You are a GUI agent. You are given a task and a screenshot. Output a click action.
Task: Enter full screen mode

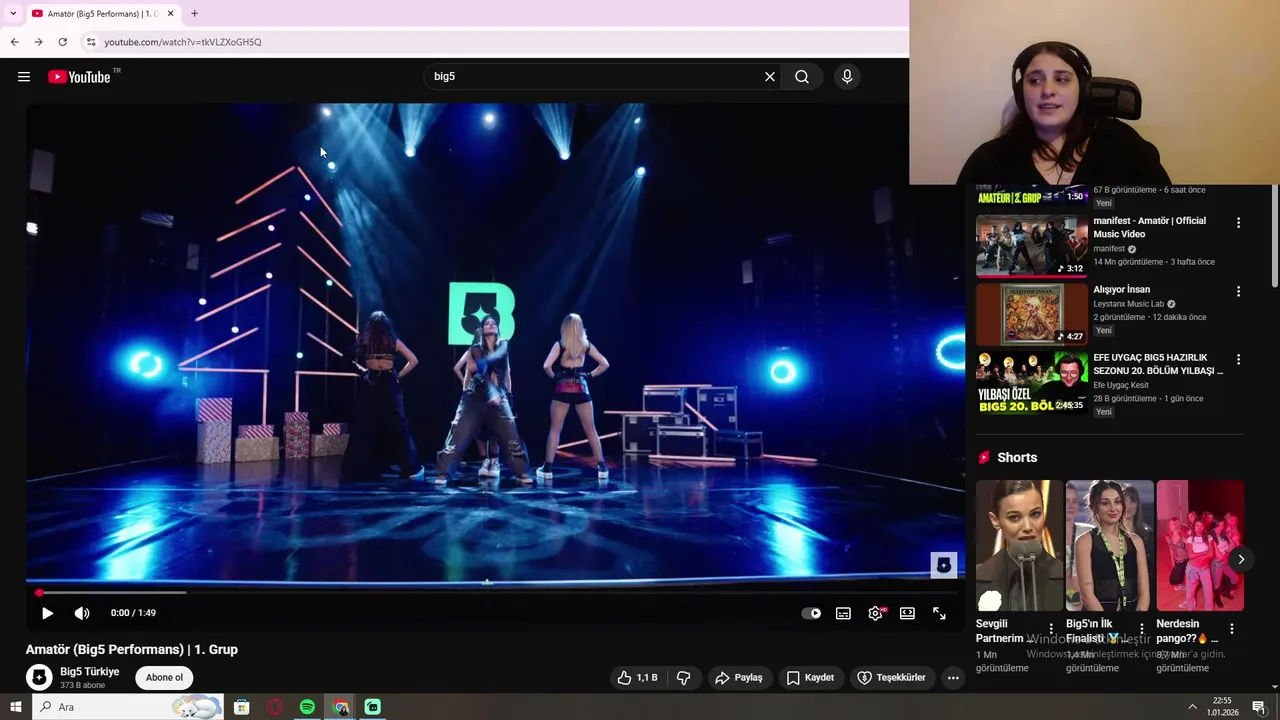click(x=939, y=613)
